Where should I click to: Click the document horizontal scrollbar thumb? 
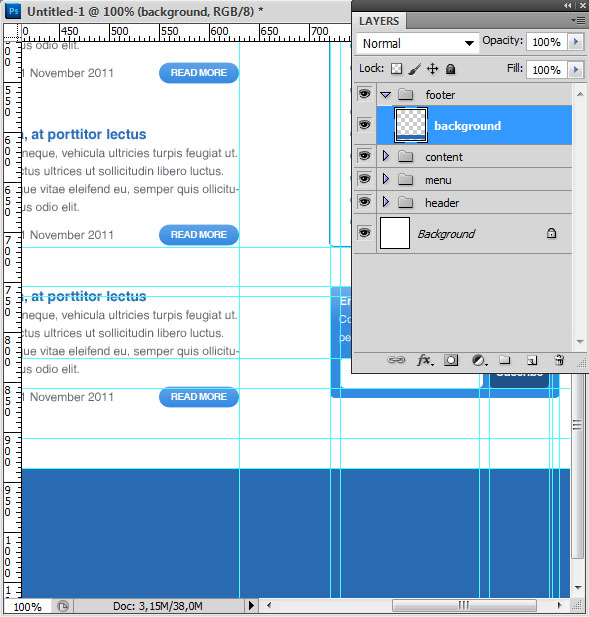click(464, 605)
